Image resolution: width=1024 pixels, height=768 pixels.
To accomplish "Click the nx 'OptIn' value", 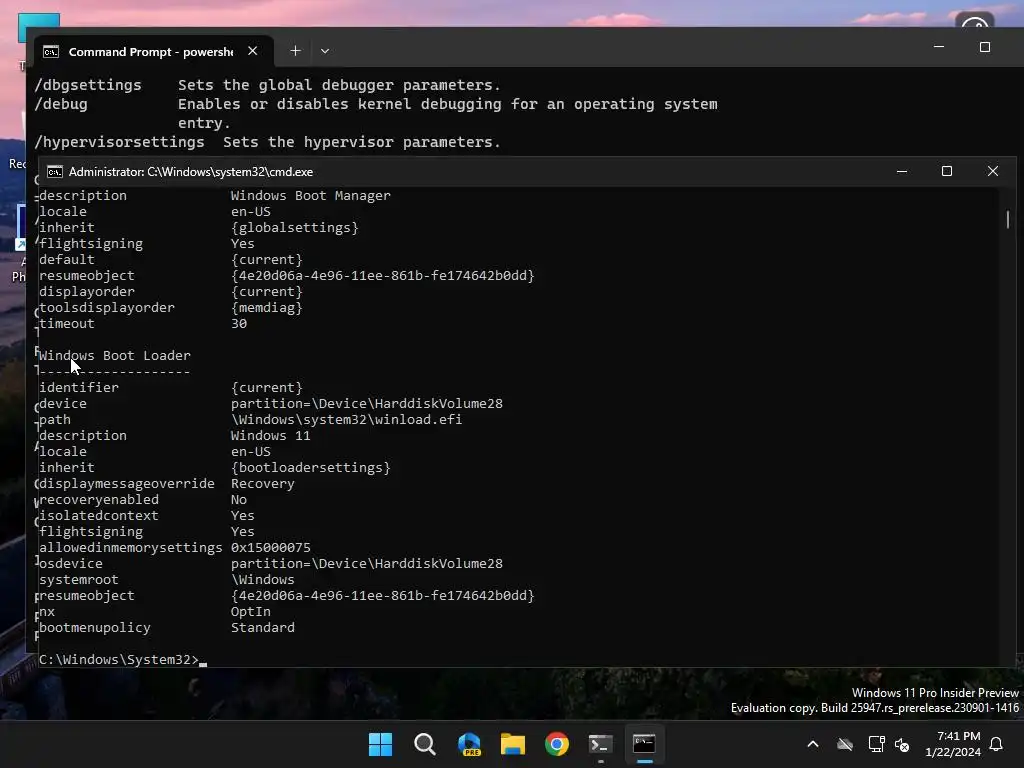I will [251, 612].
